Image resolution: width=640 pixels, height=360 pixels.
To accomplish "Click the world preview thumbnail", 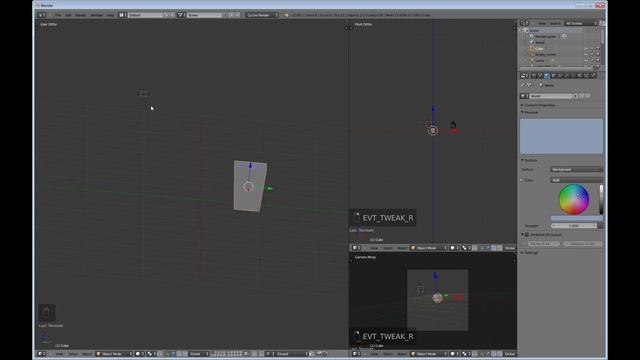I will (x=561, y=136).
